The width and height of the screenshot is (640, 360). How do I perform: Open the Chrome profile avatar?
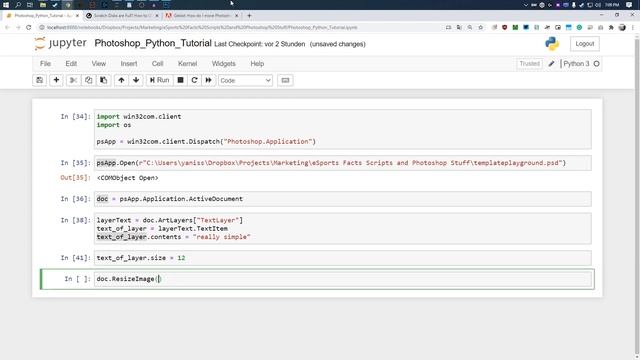pyautogui.click(x=622, y=27)
